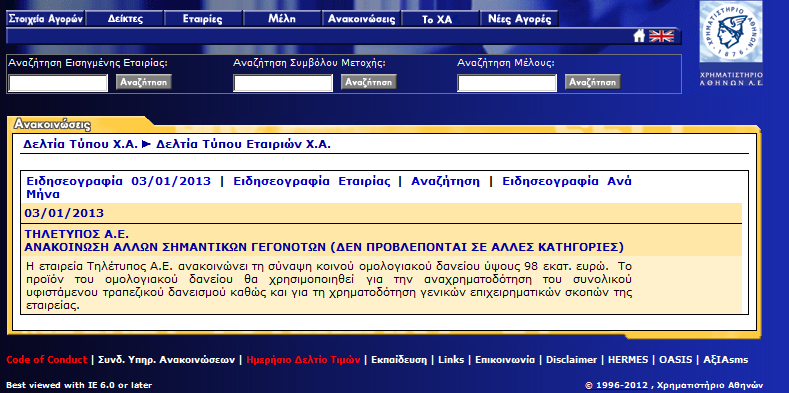Open the Μέλη menu
Screen dimensions: 789x393
point(282,19)
